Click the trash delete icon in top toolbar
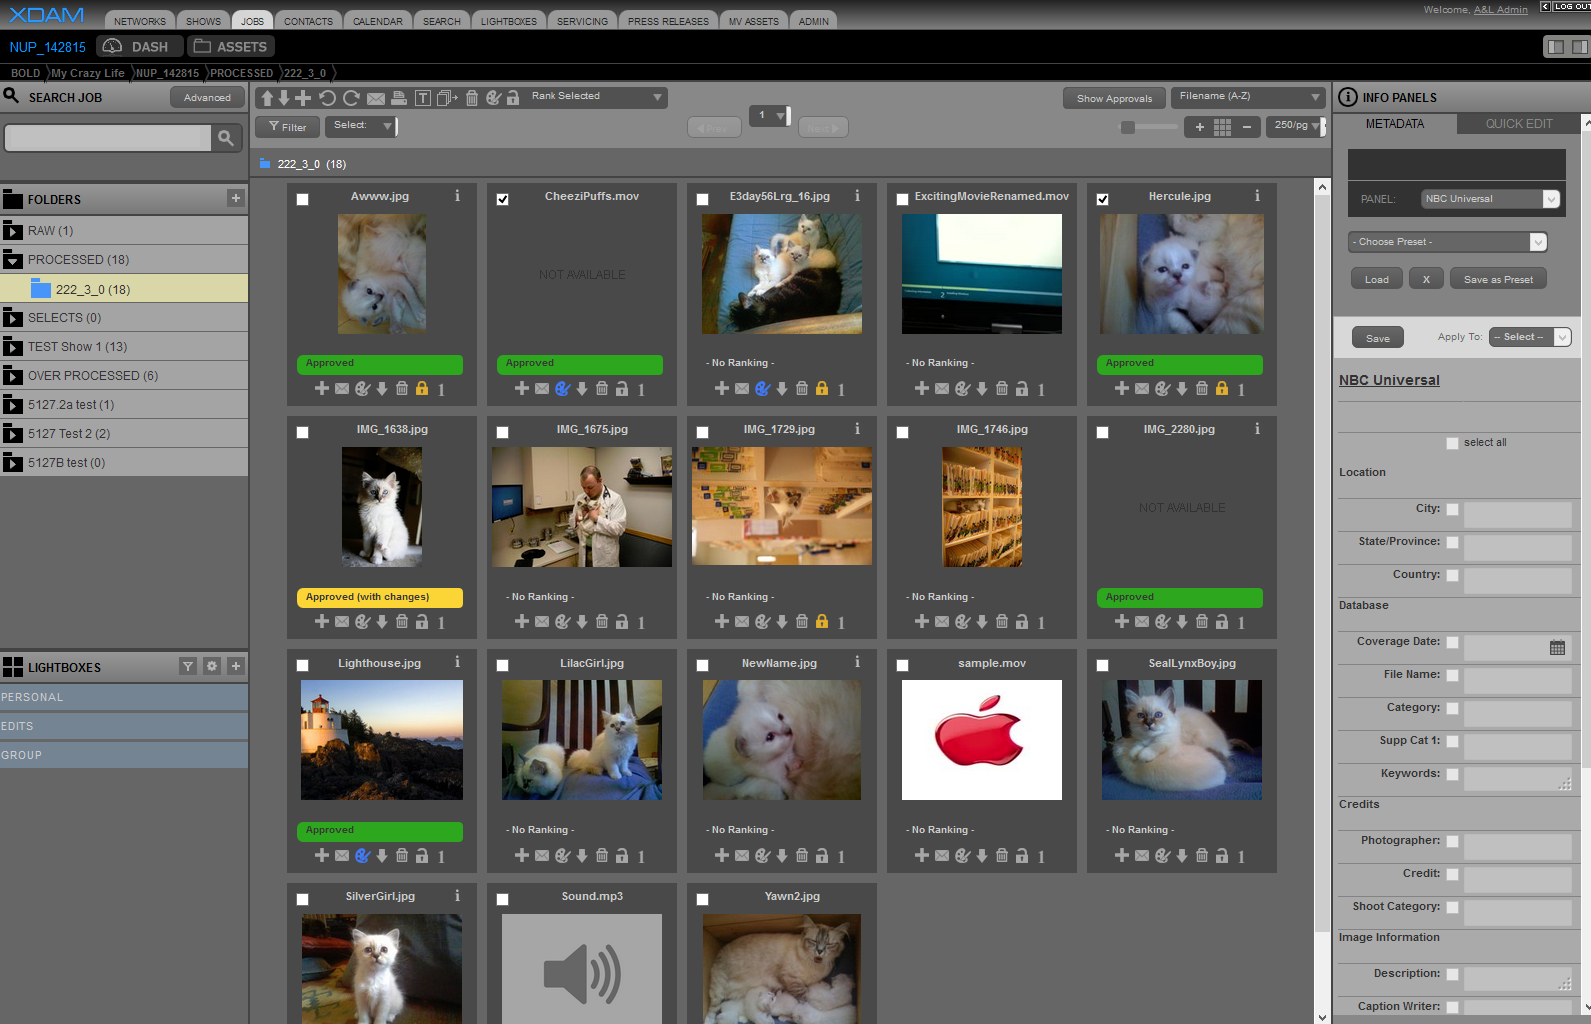The height and width of the screenshot is (1024, 1591). pyautogui.click(x=472, y=98)
